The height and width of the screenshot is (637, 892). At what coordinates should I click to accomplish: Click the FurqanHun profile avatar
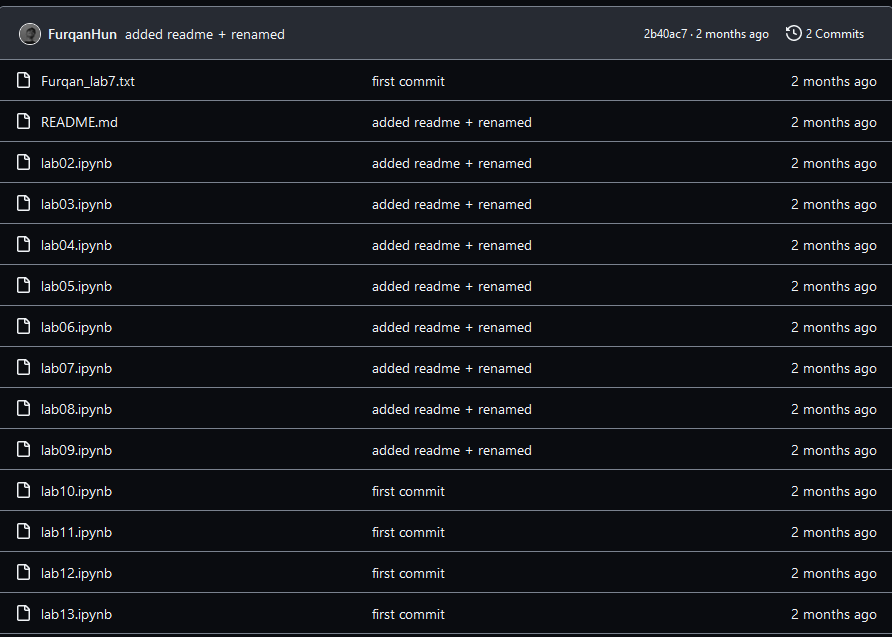[x=30, y=34]
